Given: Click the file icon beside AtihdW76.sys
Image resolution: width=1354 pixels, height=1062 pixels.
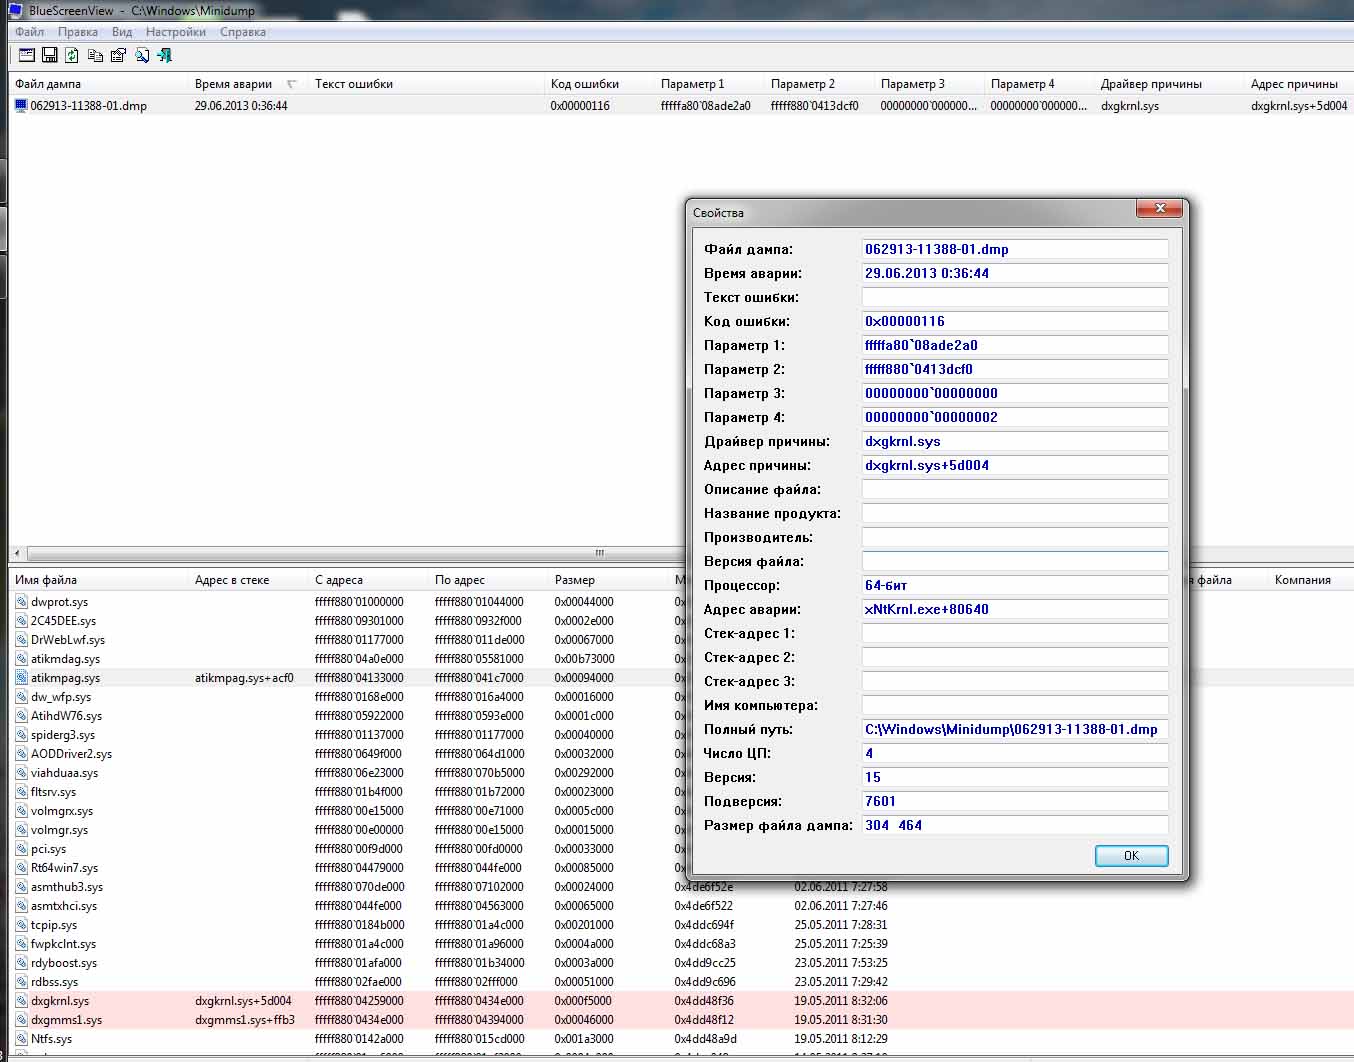Looking at the screenshot, I should coord(21,716).
